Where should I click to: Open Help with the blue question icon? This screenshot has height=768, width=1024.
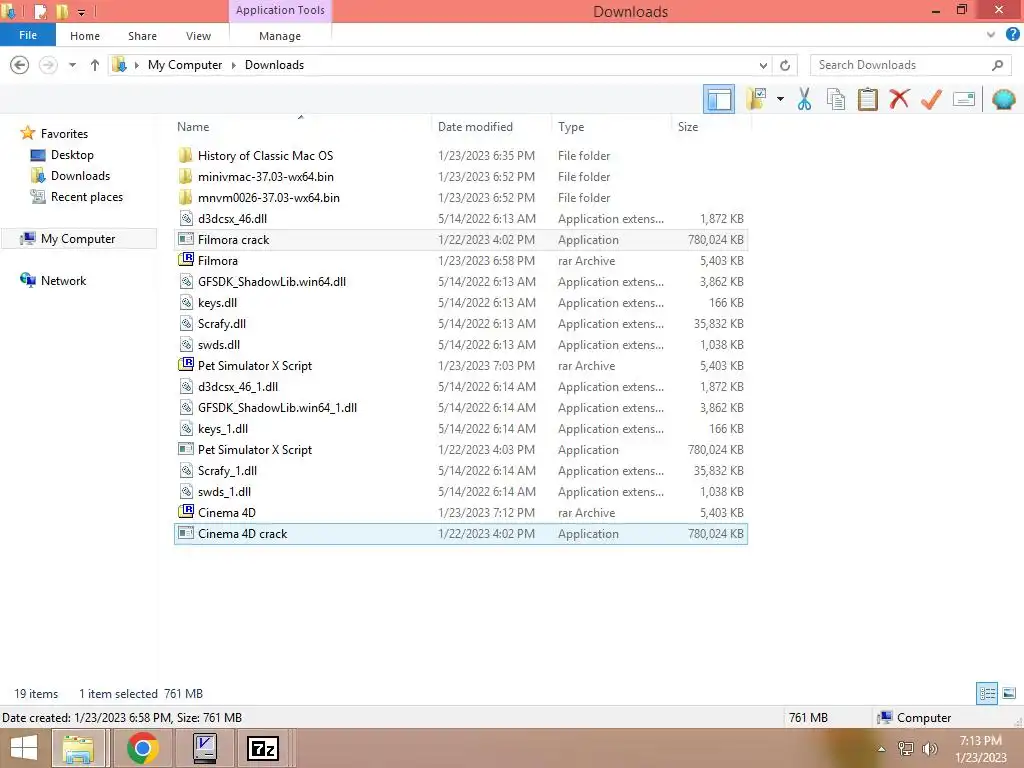pos(1013,35)
